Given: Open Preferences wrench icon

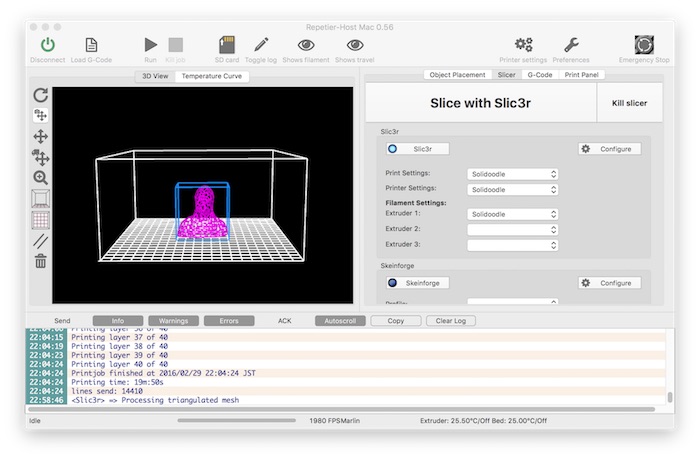Looking at the screenshot, I should [571, 45].
